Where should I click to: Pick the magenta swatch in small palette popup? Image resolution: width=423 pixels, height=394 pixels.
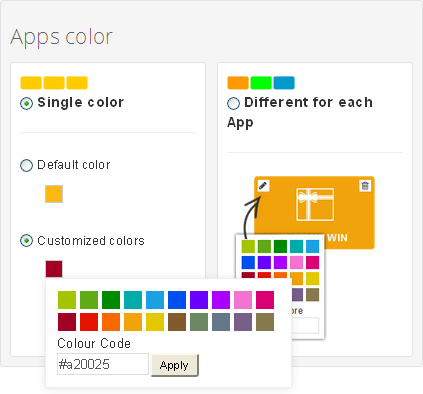pyautogui.click(x=313, y=262)
